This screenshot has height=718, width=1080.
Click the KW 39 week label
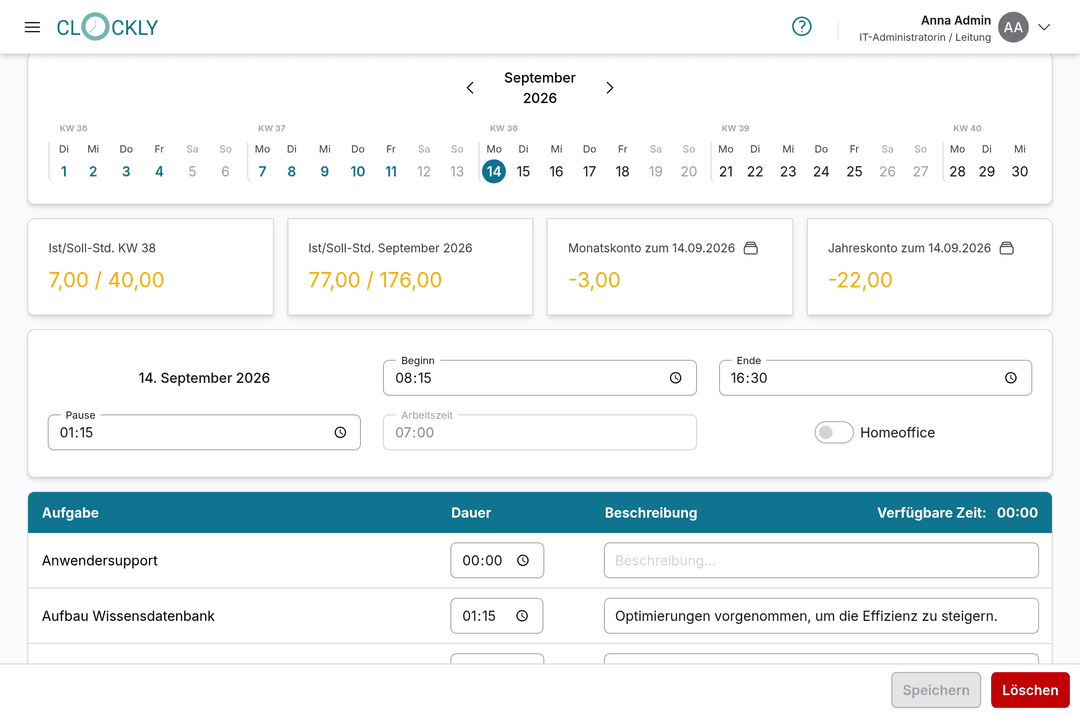735,128
